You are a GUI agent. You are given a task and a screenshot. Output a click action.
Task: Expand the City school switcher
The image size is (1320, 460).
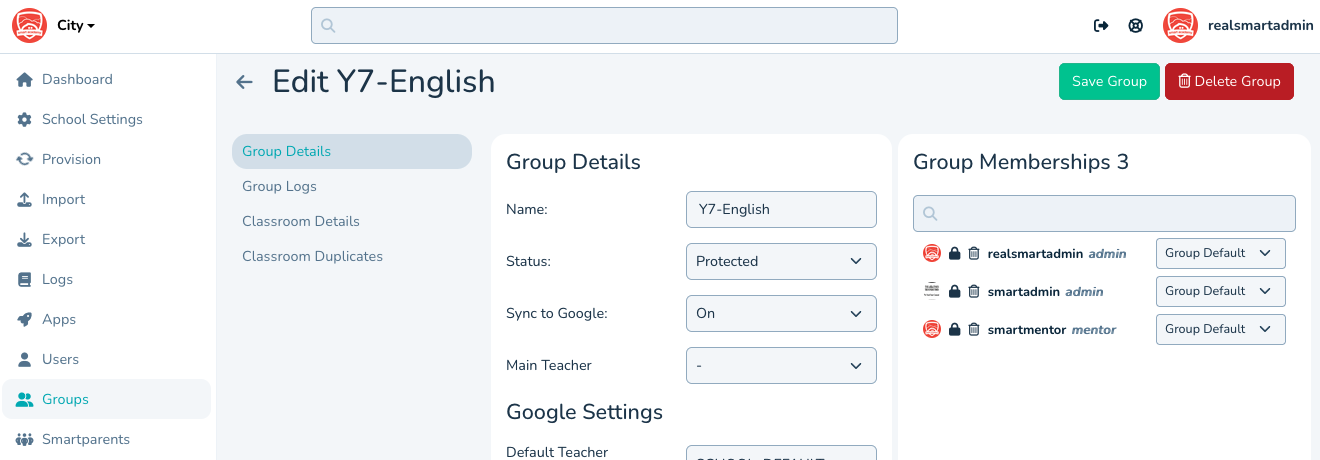pos(76,26)
